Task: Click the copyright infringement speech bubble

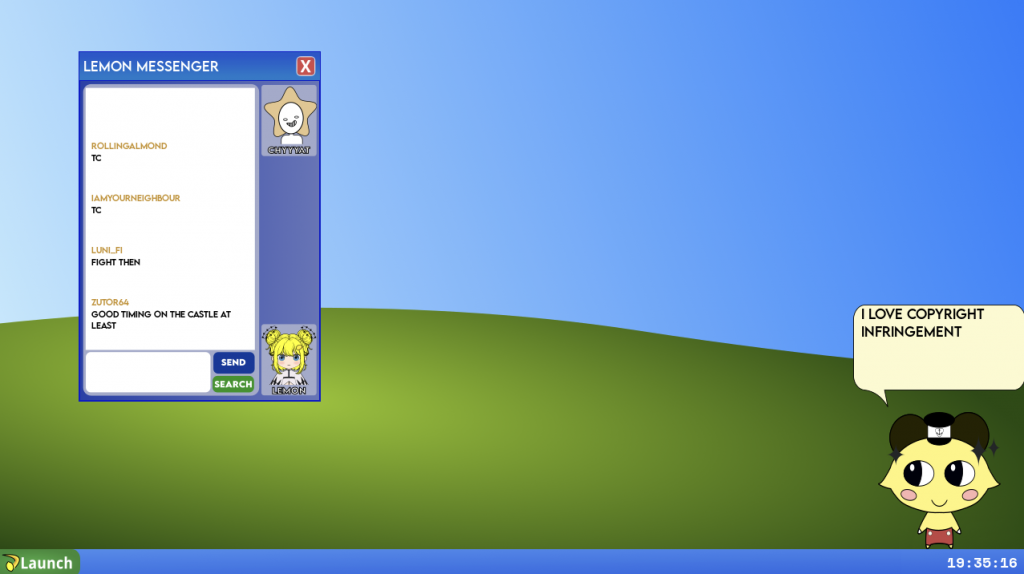Action: (937, 345)
